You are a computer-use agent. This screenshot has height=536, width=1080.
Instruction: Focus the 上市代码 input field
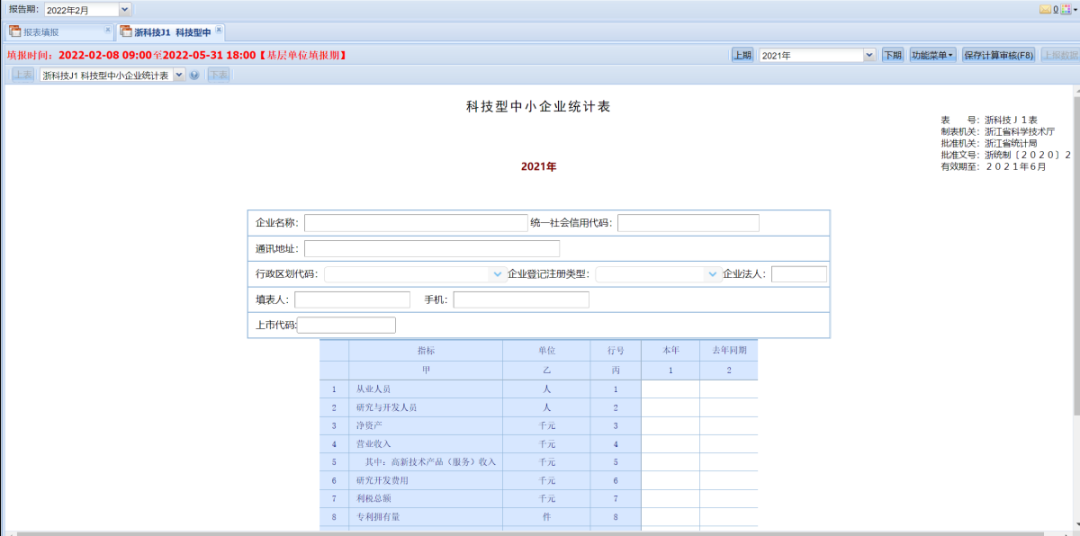346,325
